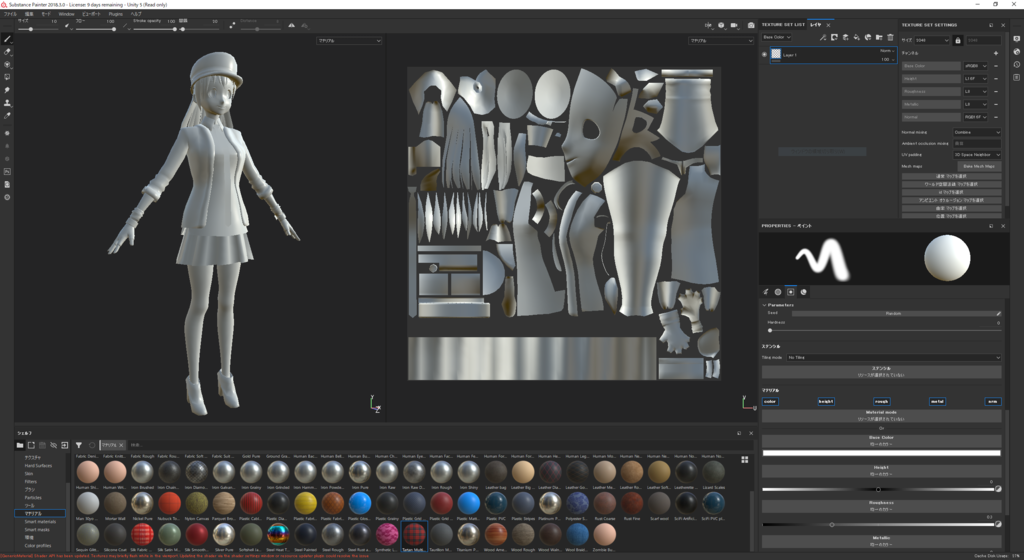The height and width of the screenshot is (560, 1024).
Task: Open the Plugins menu
Action: point(116,15)
